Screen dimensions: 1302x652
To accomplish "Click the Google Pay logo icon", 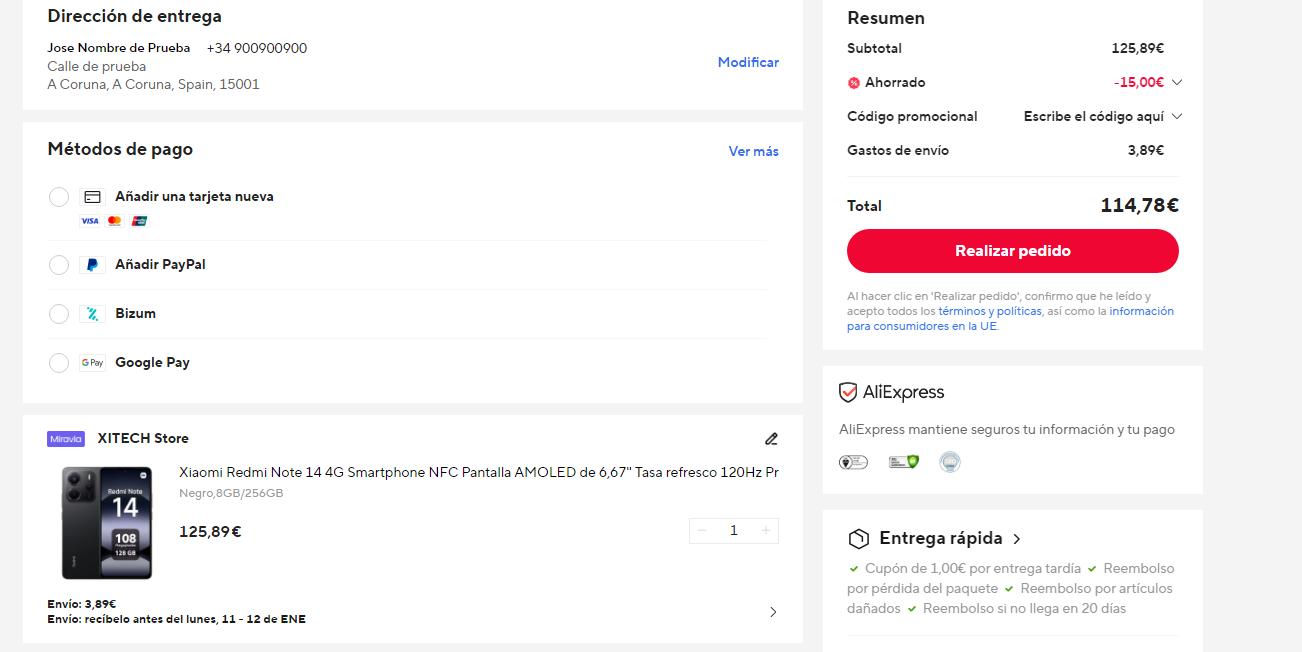I will pyautogui.click(x=92, y=363).
